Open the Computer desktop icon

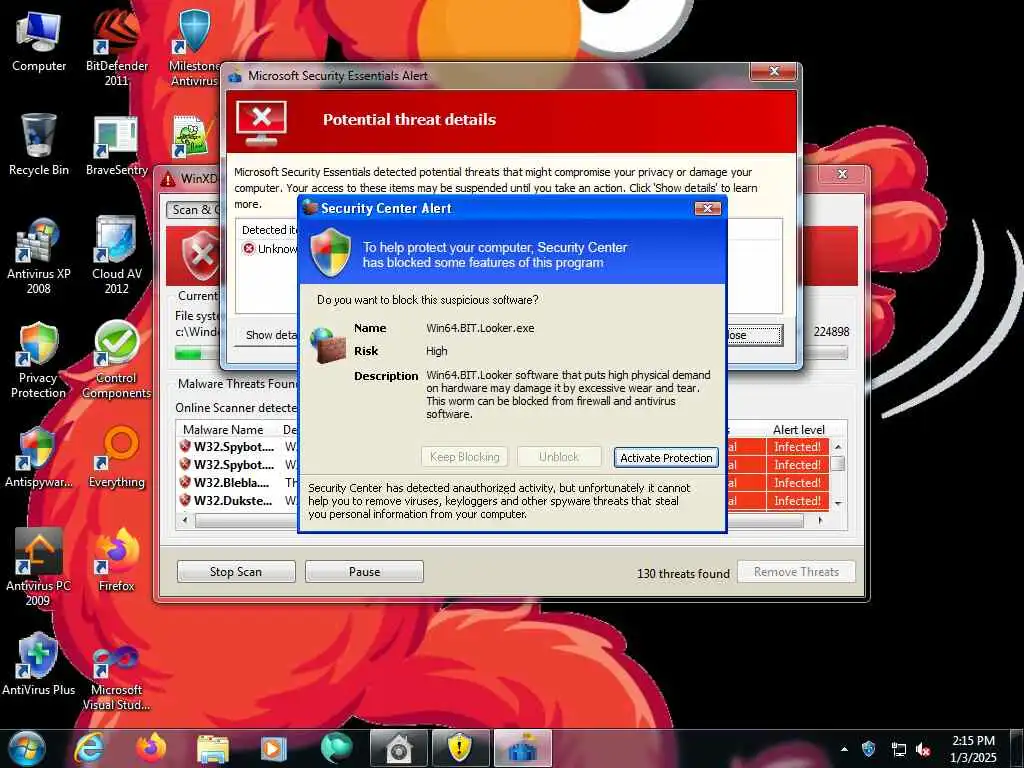point(39,41)
